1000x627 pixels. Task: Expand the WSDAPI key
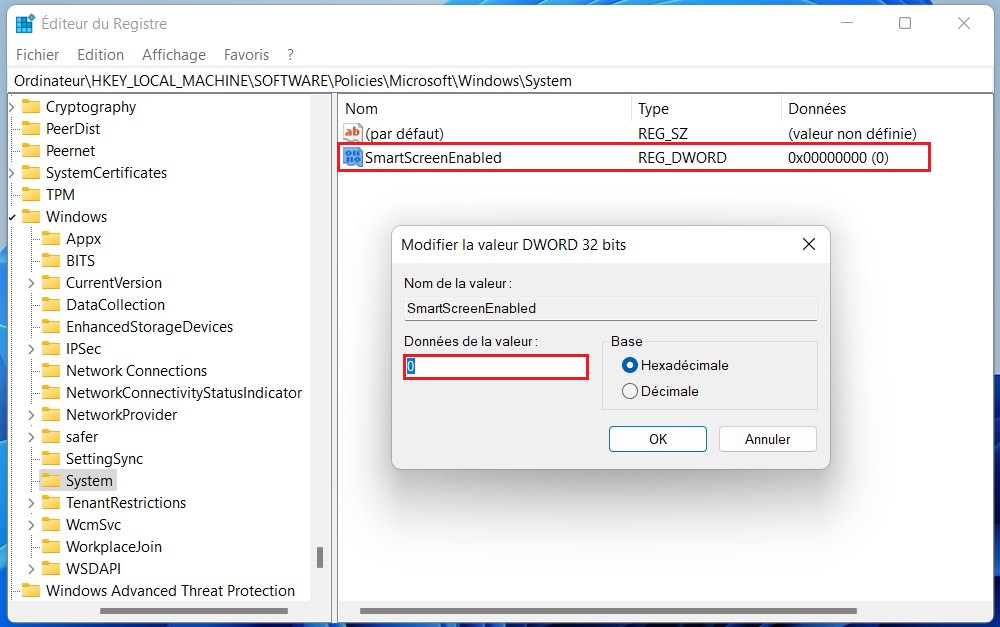31,569
